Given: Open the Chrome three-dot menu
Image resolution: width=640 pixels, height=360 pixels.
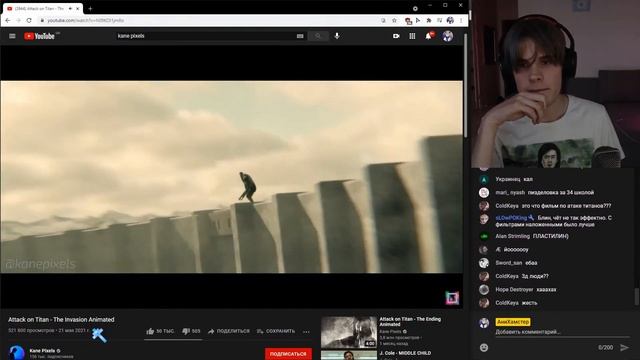Looking at the screenshot, I should pyautogui.click(x=461, y=20).
